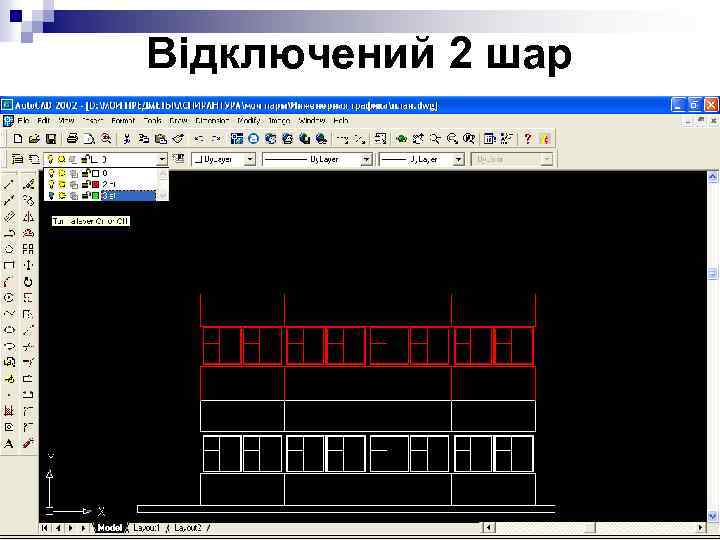This screenshot has width=720, height=540.
Task: Toggle the lightbulb on layer 0 row
Action: [x=51, y=173]
